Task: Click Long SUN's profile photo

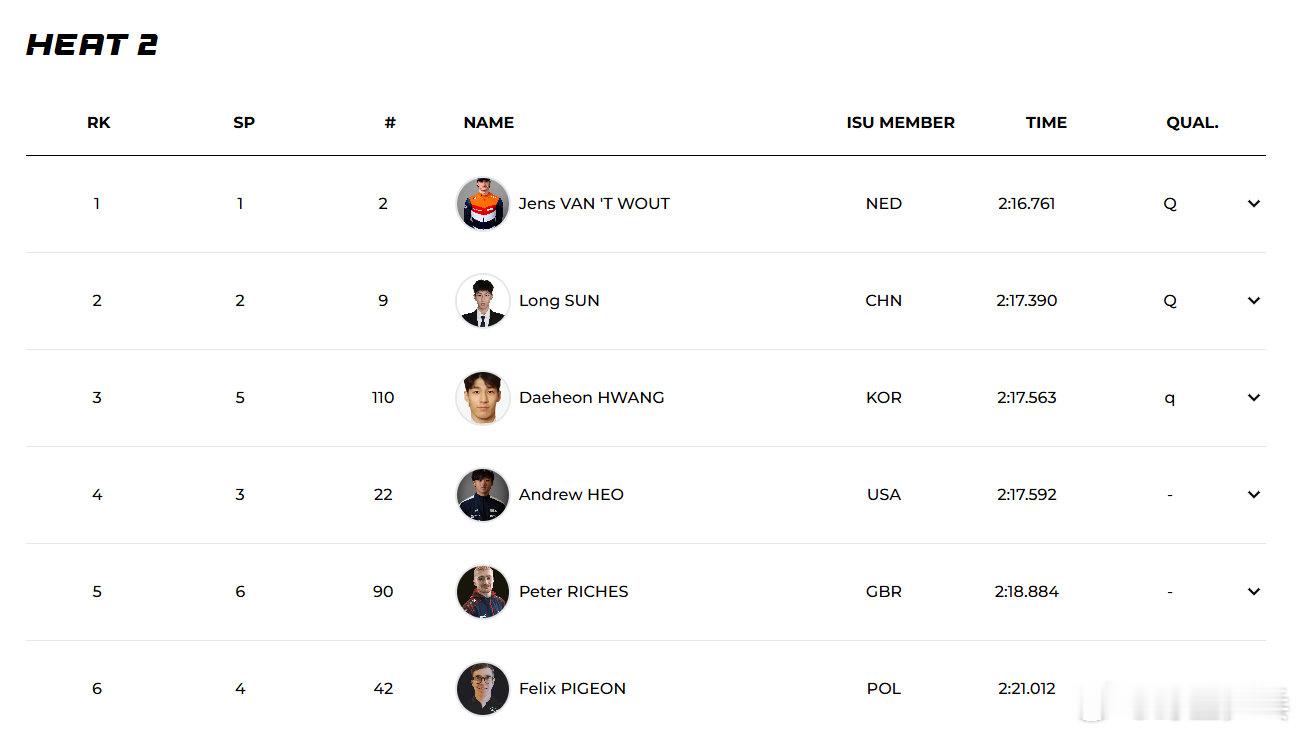Action: (483, 301)
